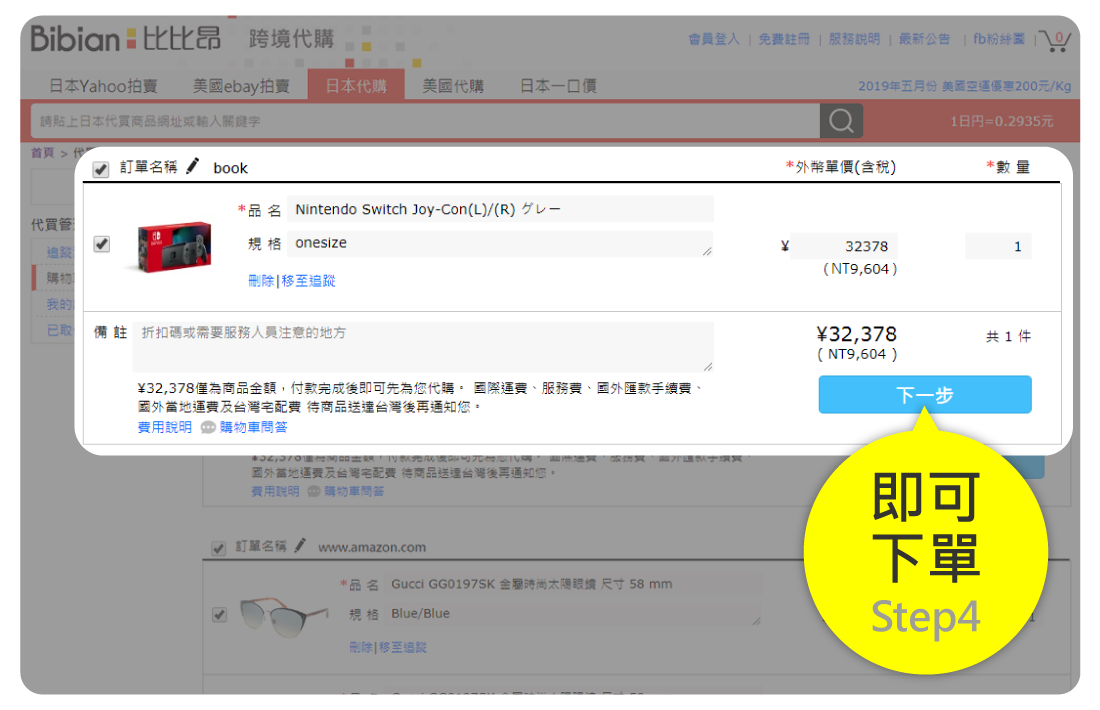Click the 規格 field showing onesize
Viewport: 1100px width, 710px height.
[x=500, y=243]
